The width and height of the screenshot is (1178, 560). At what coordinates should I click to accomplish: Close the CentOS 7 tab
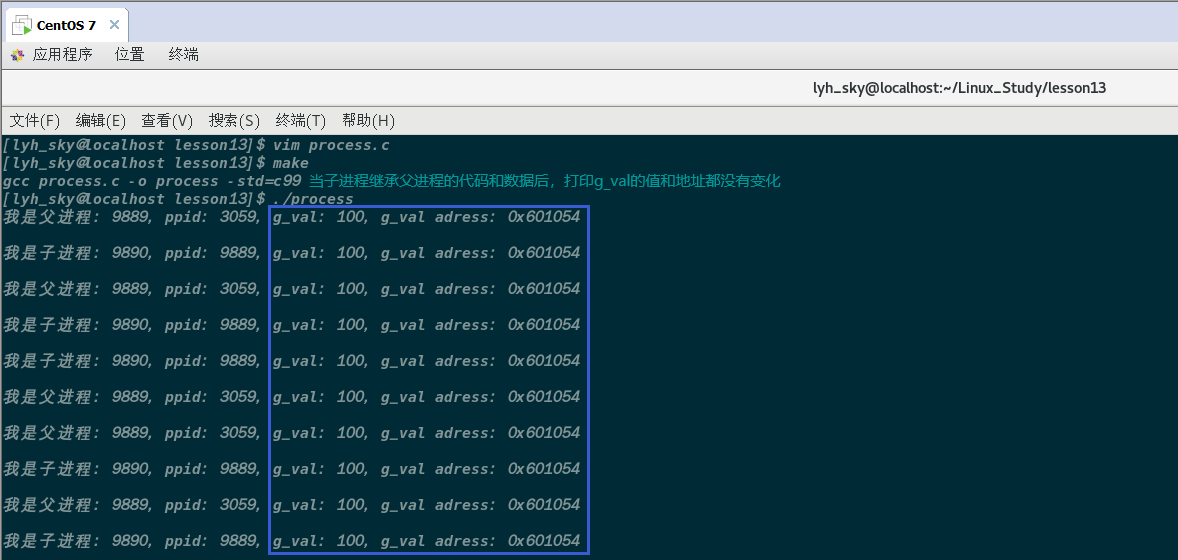click(x=114, y=25)
